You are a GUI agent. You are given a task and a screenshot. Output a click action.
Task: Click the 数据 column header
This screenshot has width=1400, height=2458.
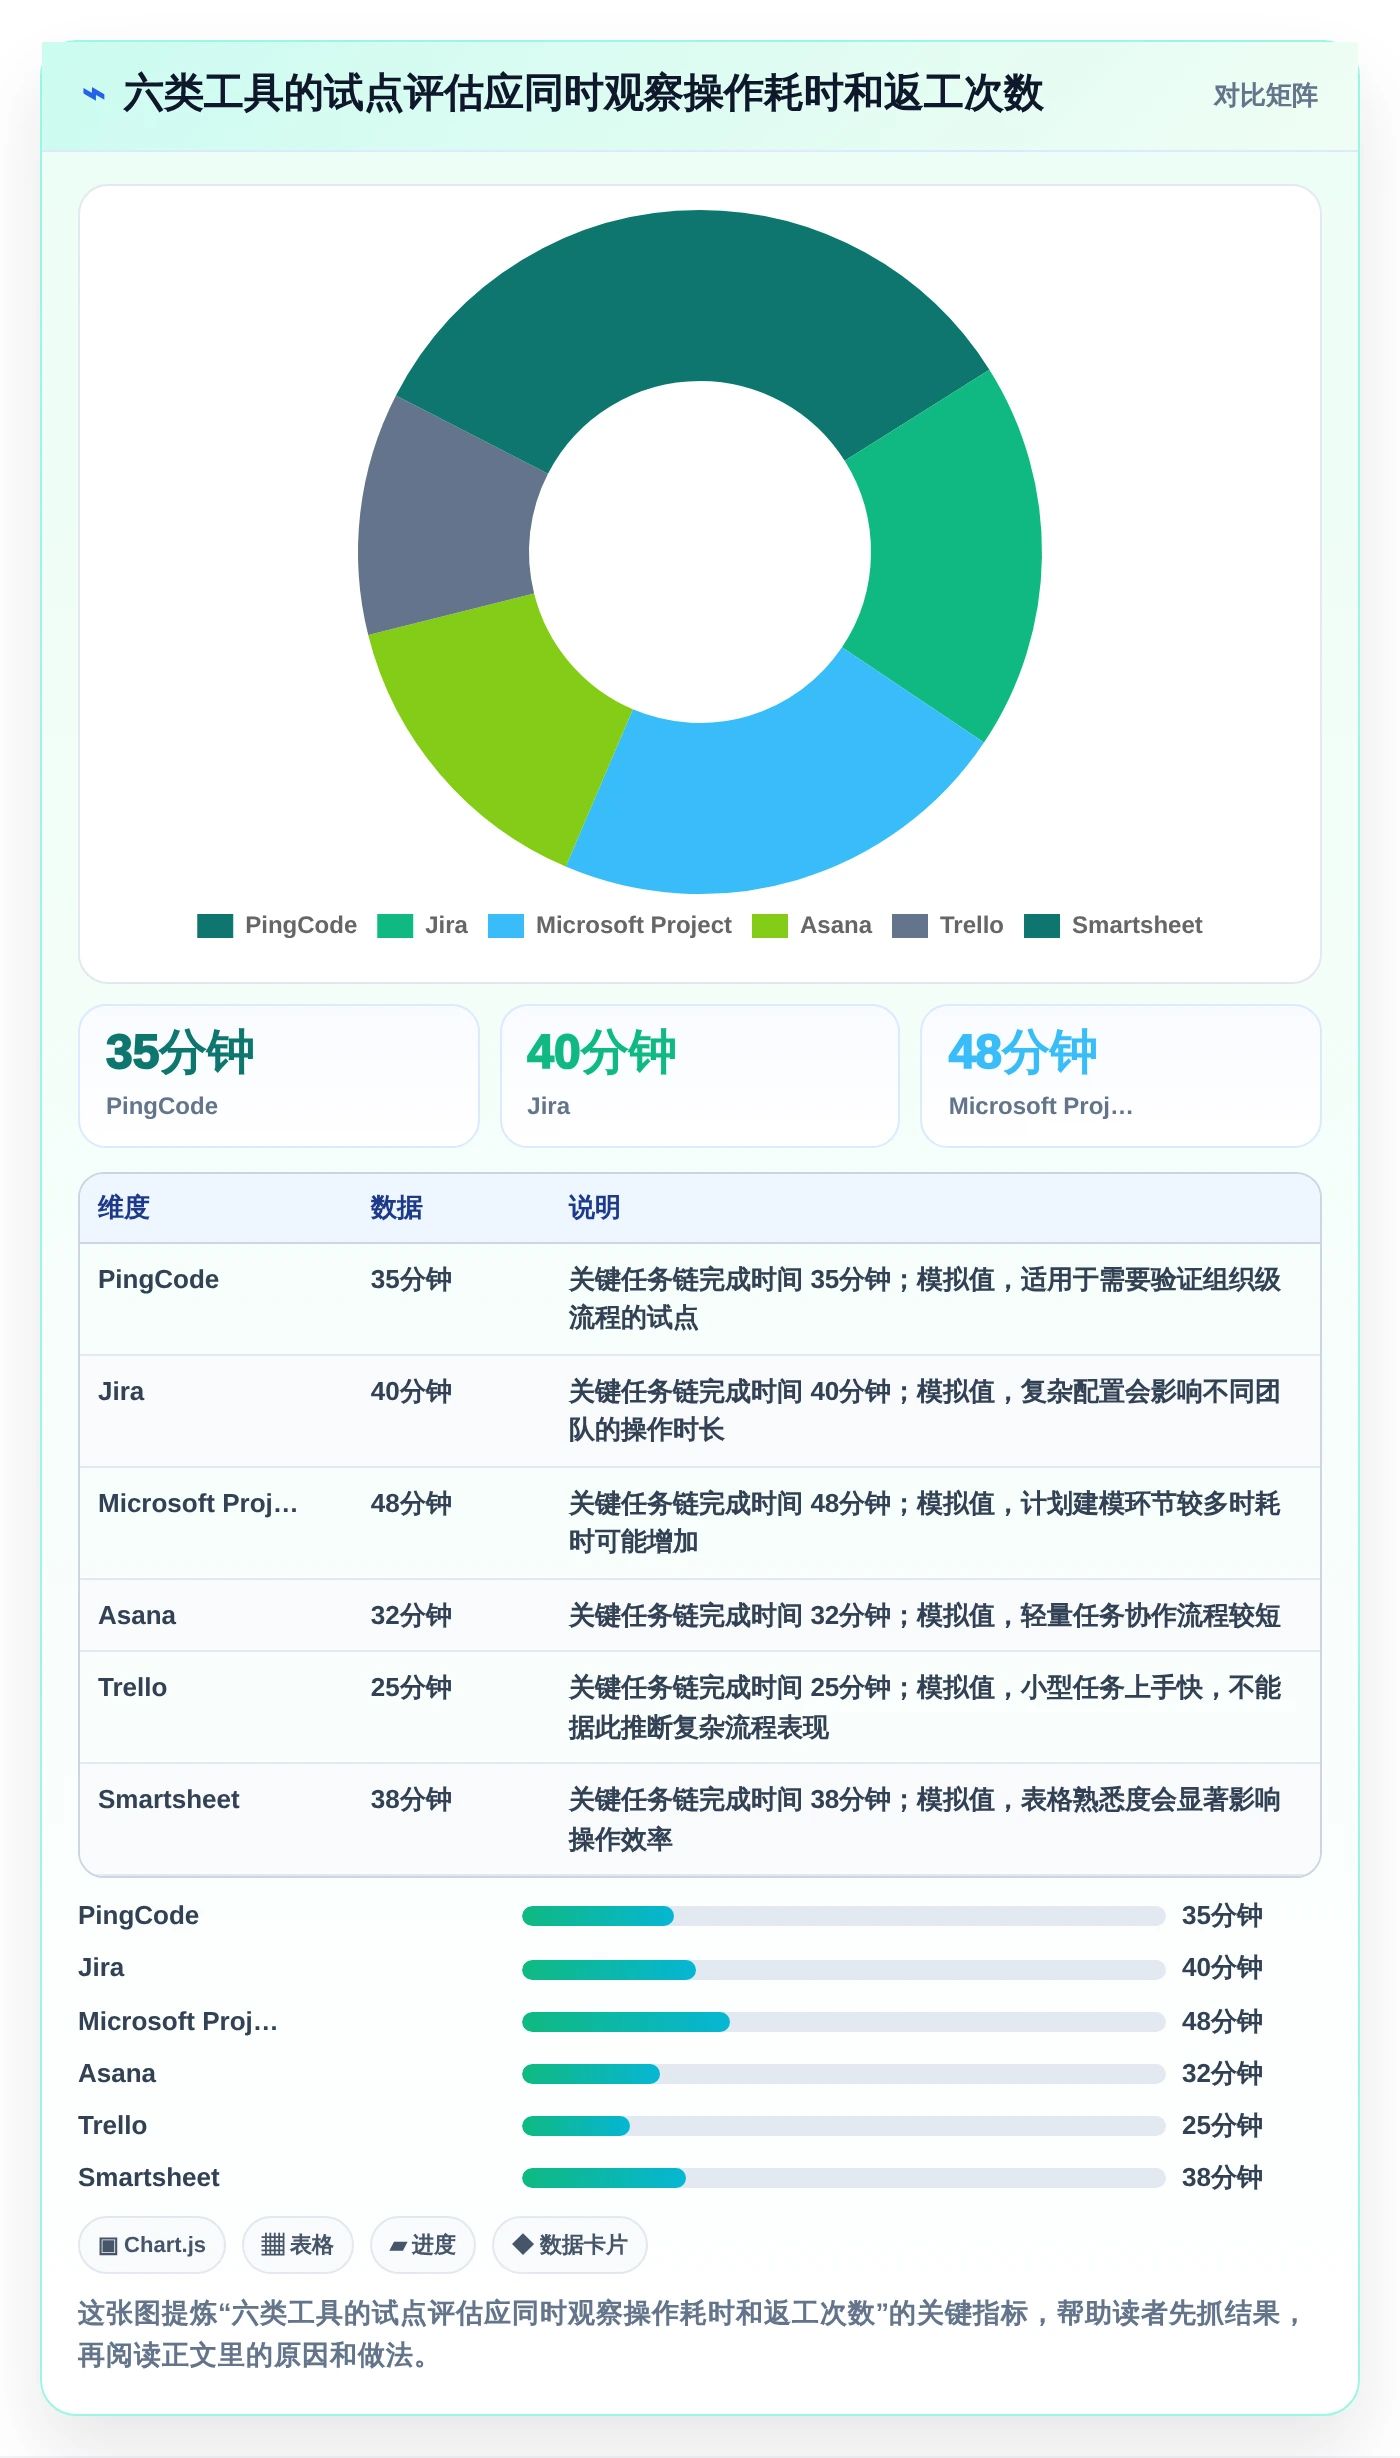(x=397, y=1208)
